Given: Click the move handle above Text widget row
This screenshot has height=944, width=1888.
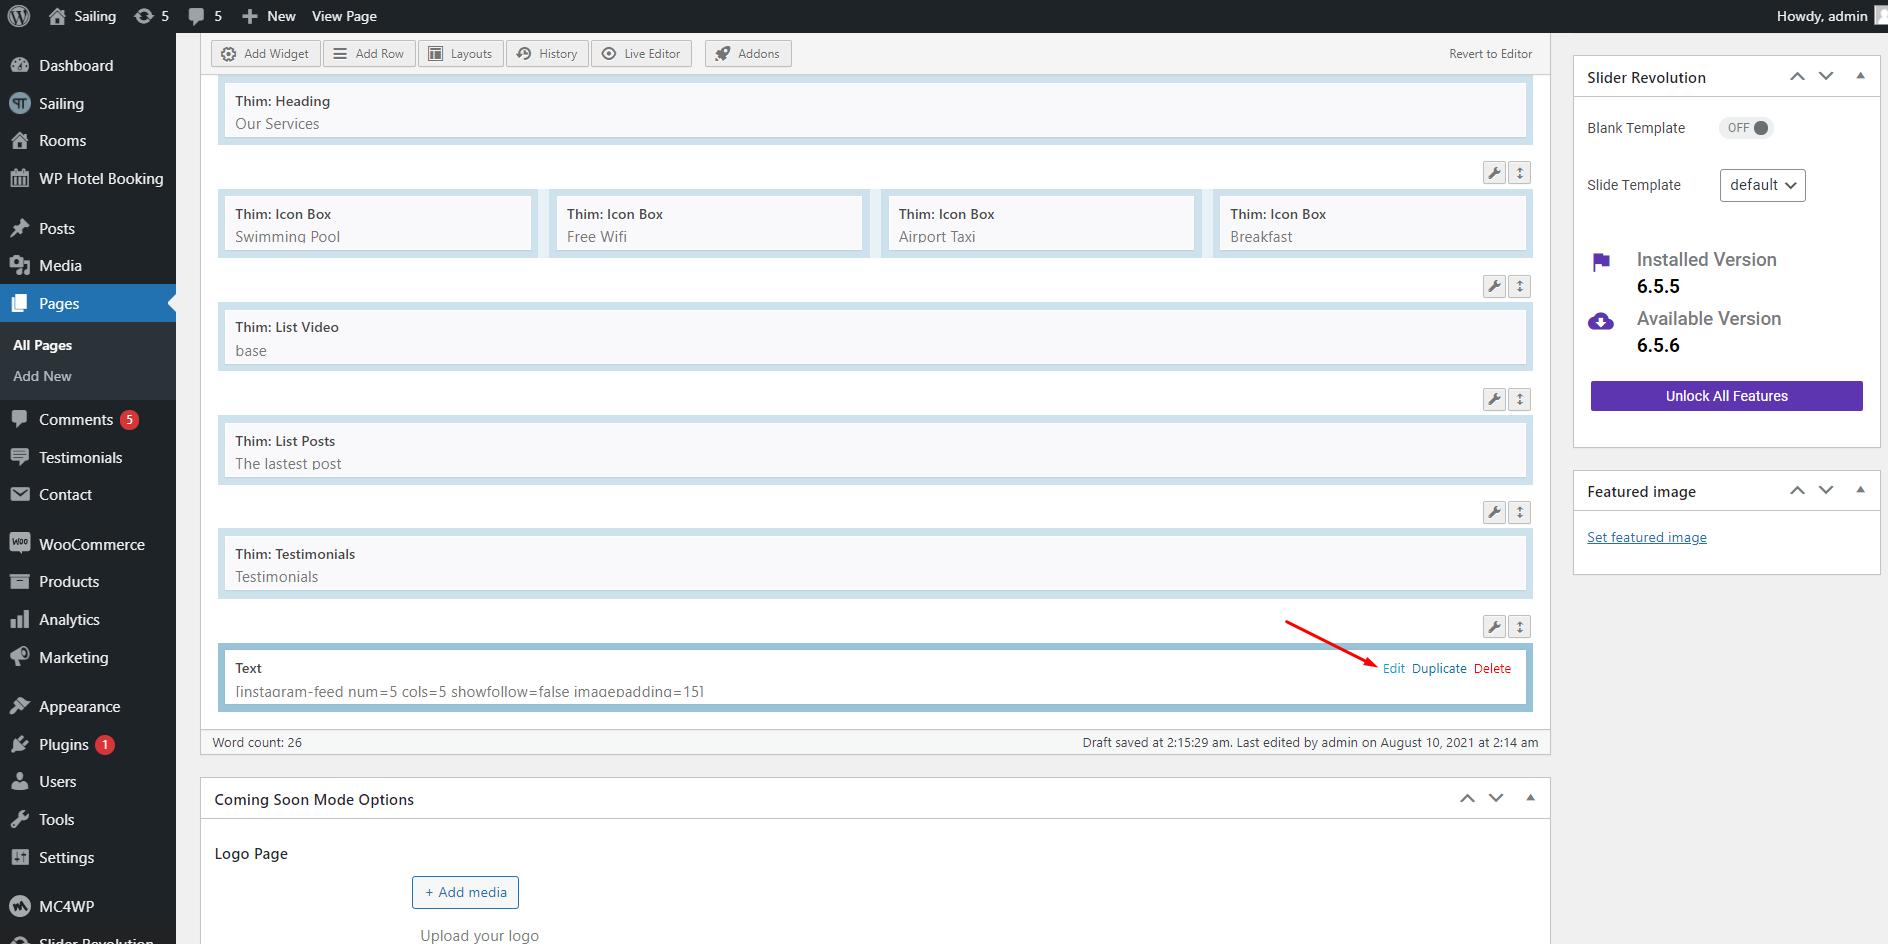Looking at the screenshot, I should click(x=1520, y=627).
